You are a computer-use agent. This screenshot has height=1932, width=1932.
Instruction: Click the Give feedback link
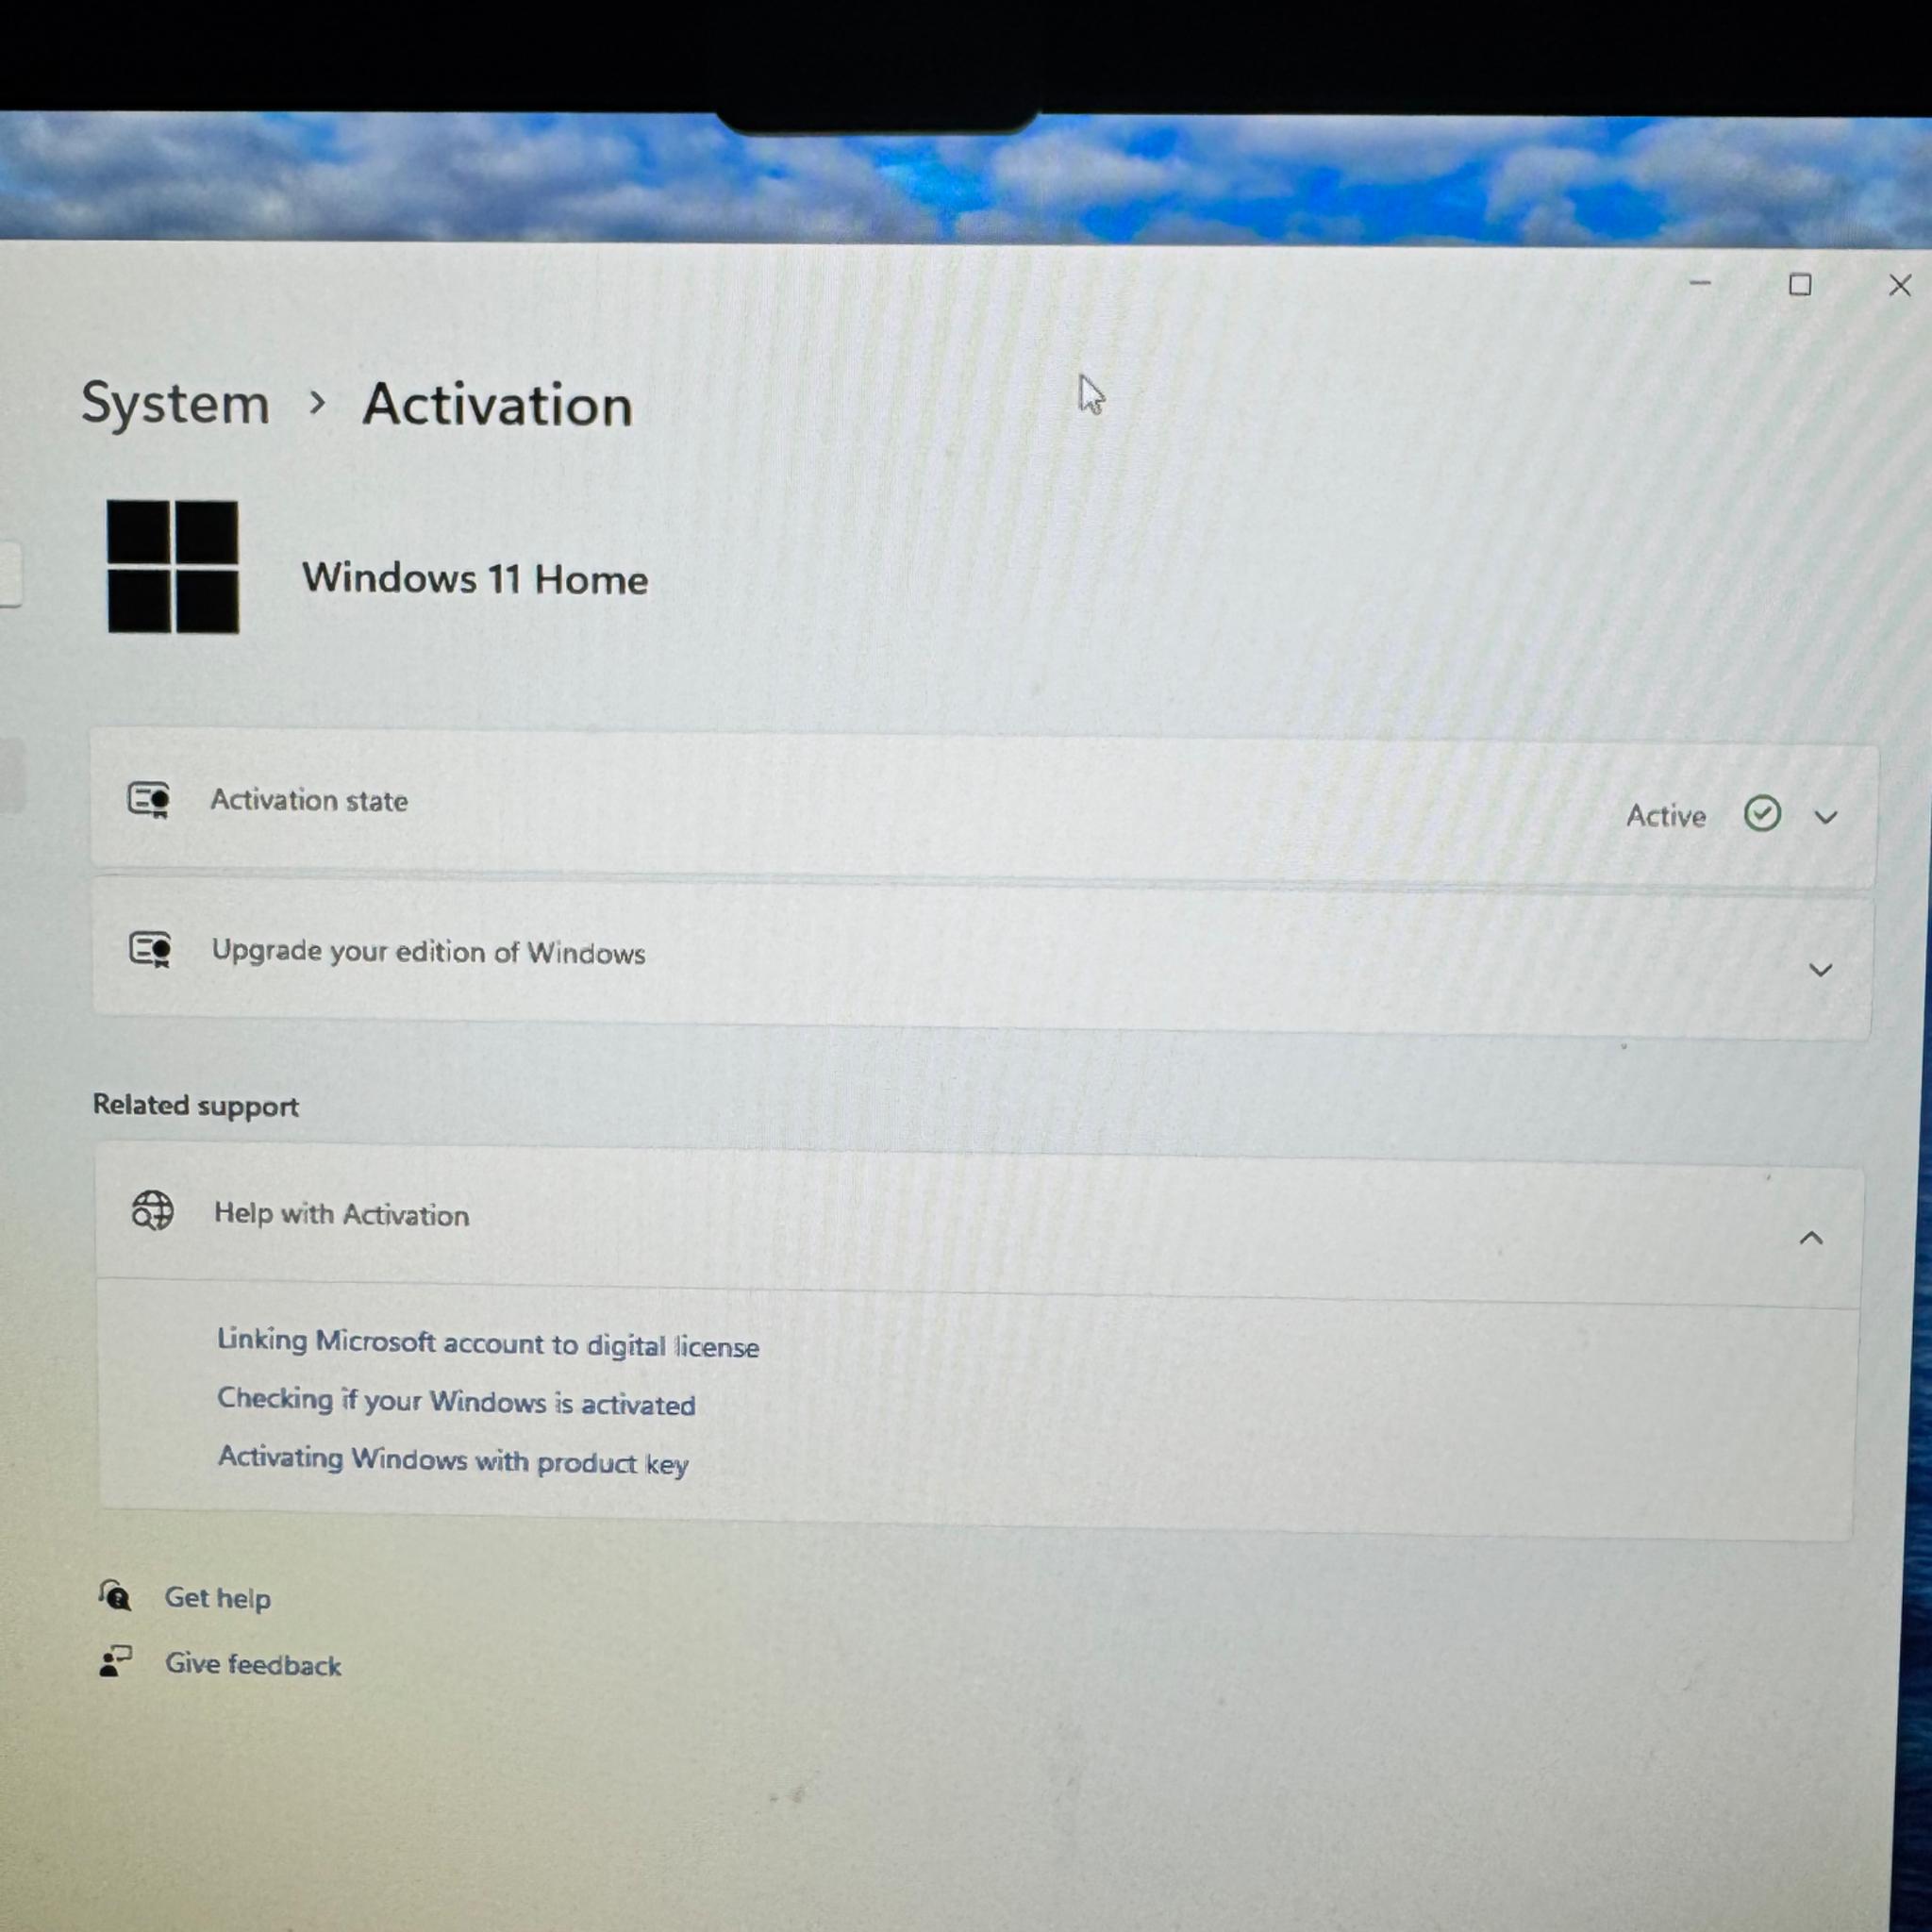pos(253,1664)
